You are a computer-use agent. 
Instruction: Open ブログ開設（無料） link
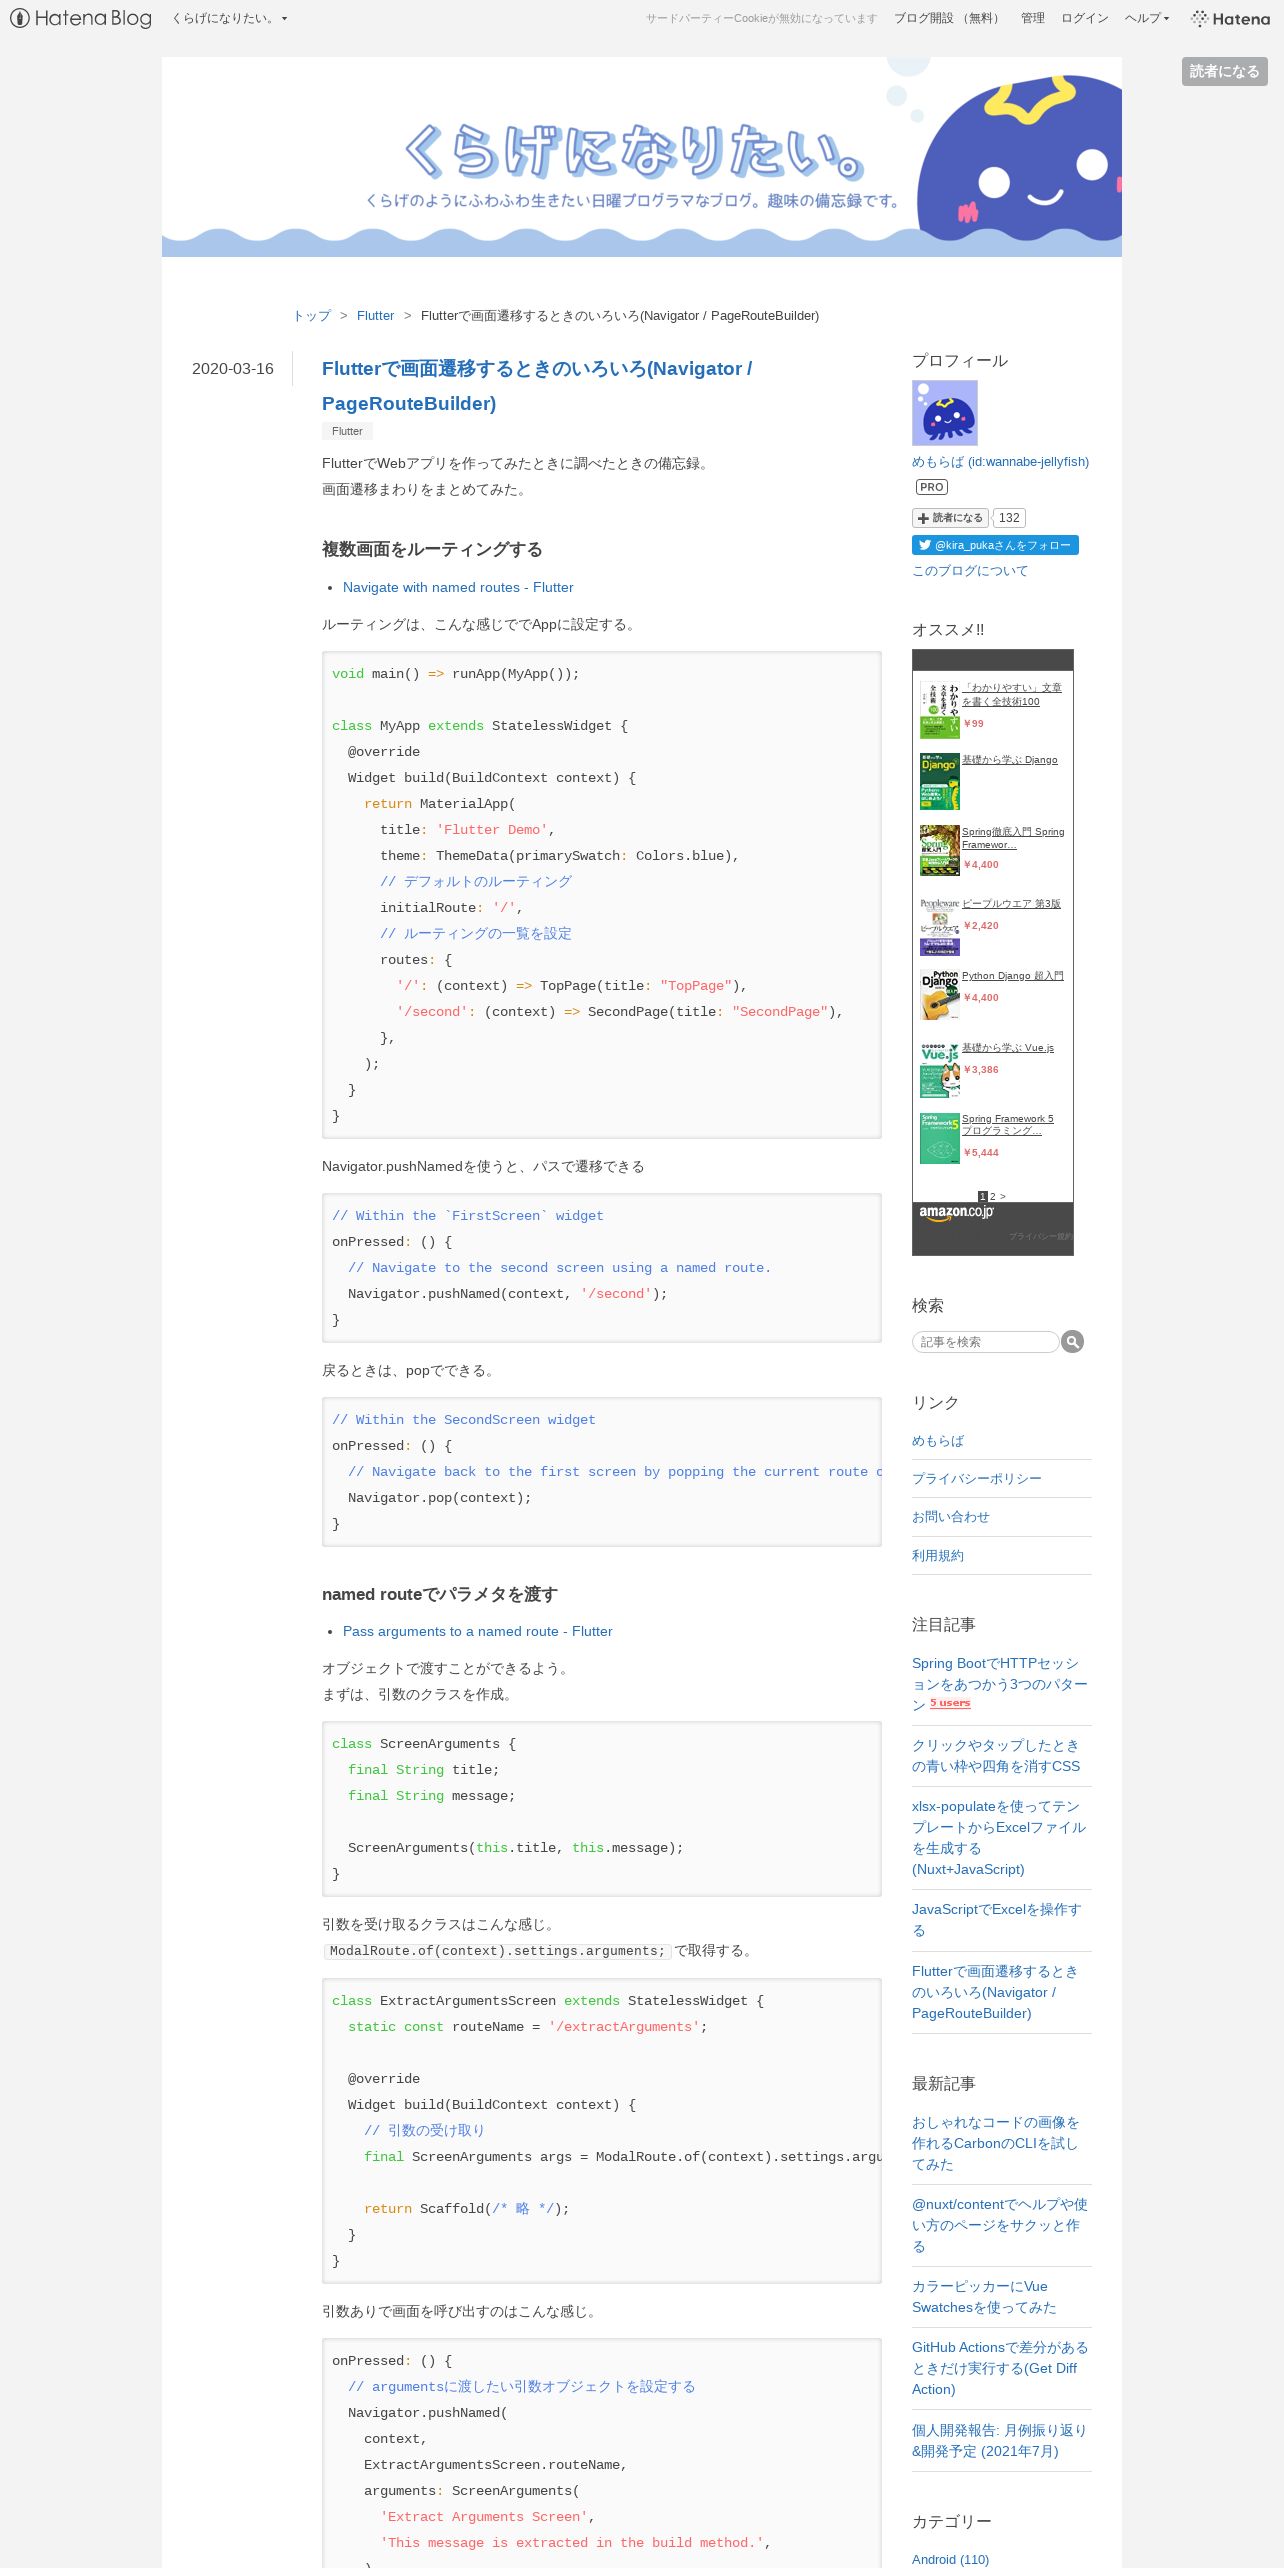point(948,18)
